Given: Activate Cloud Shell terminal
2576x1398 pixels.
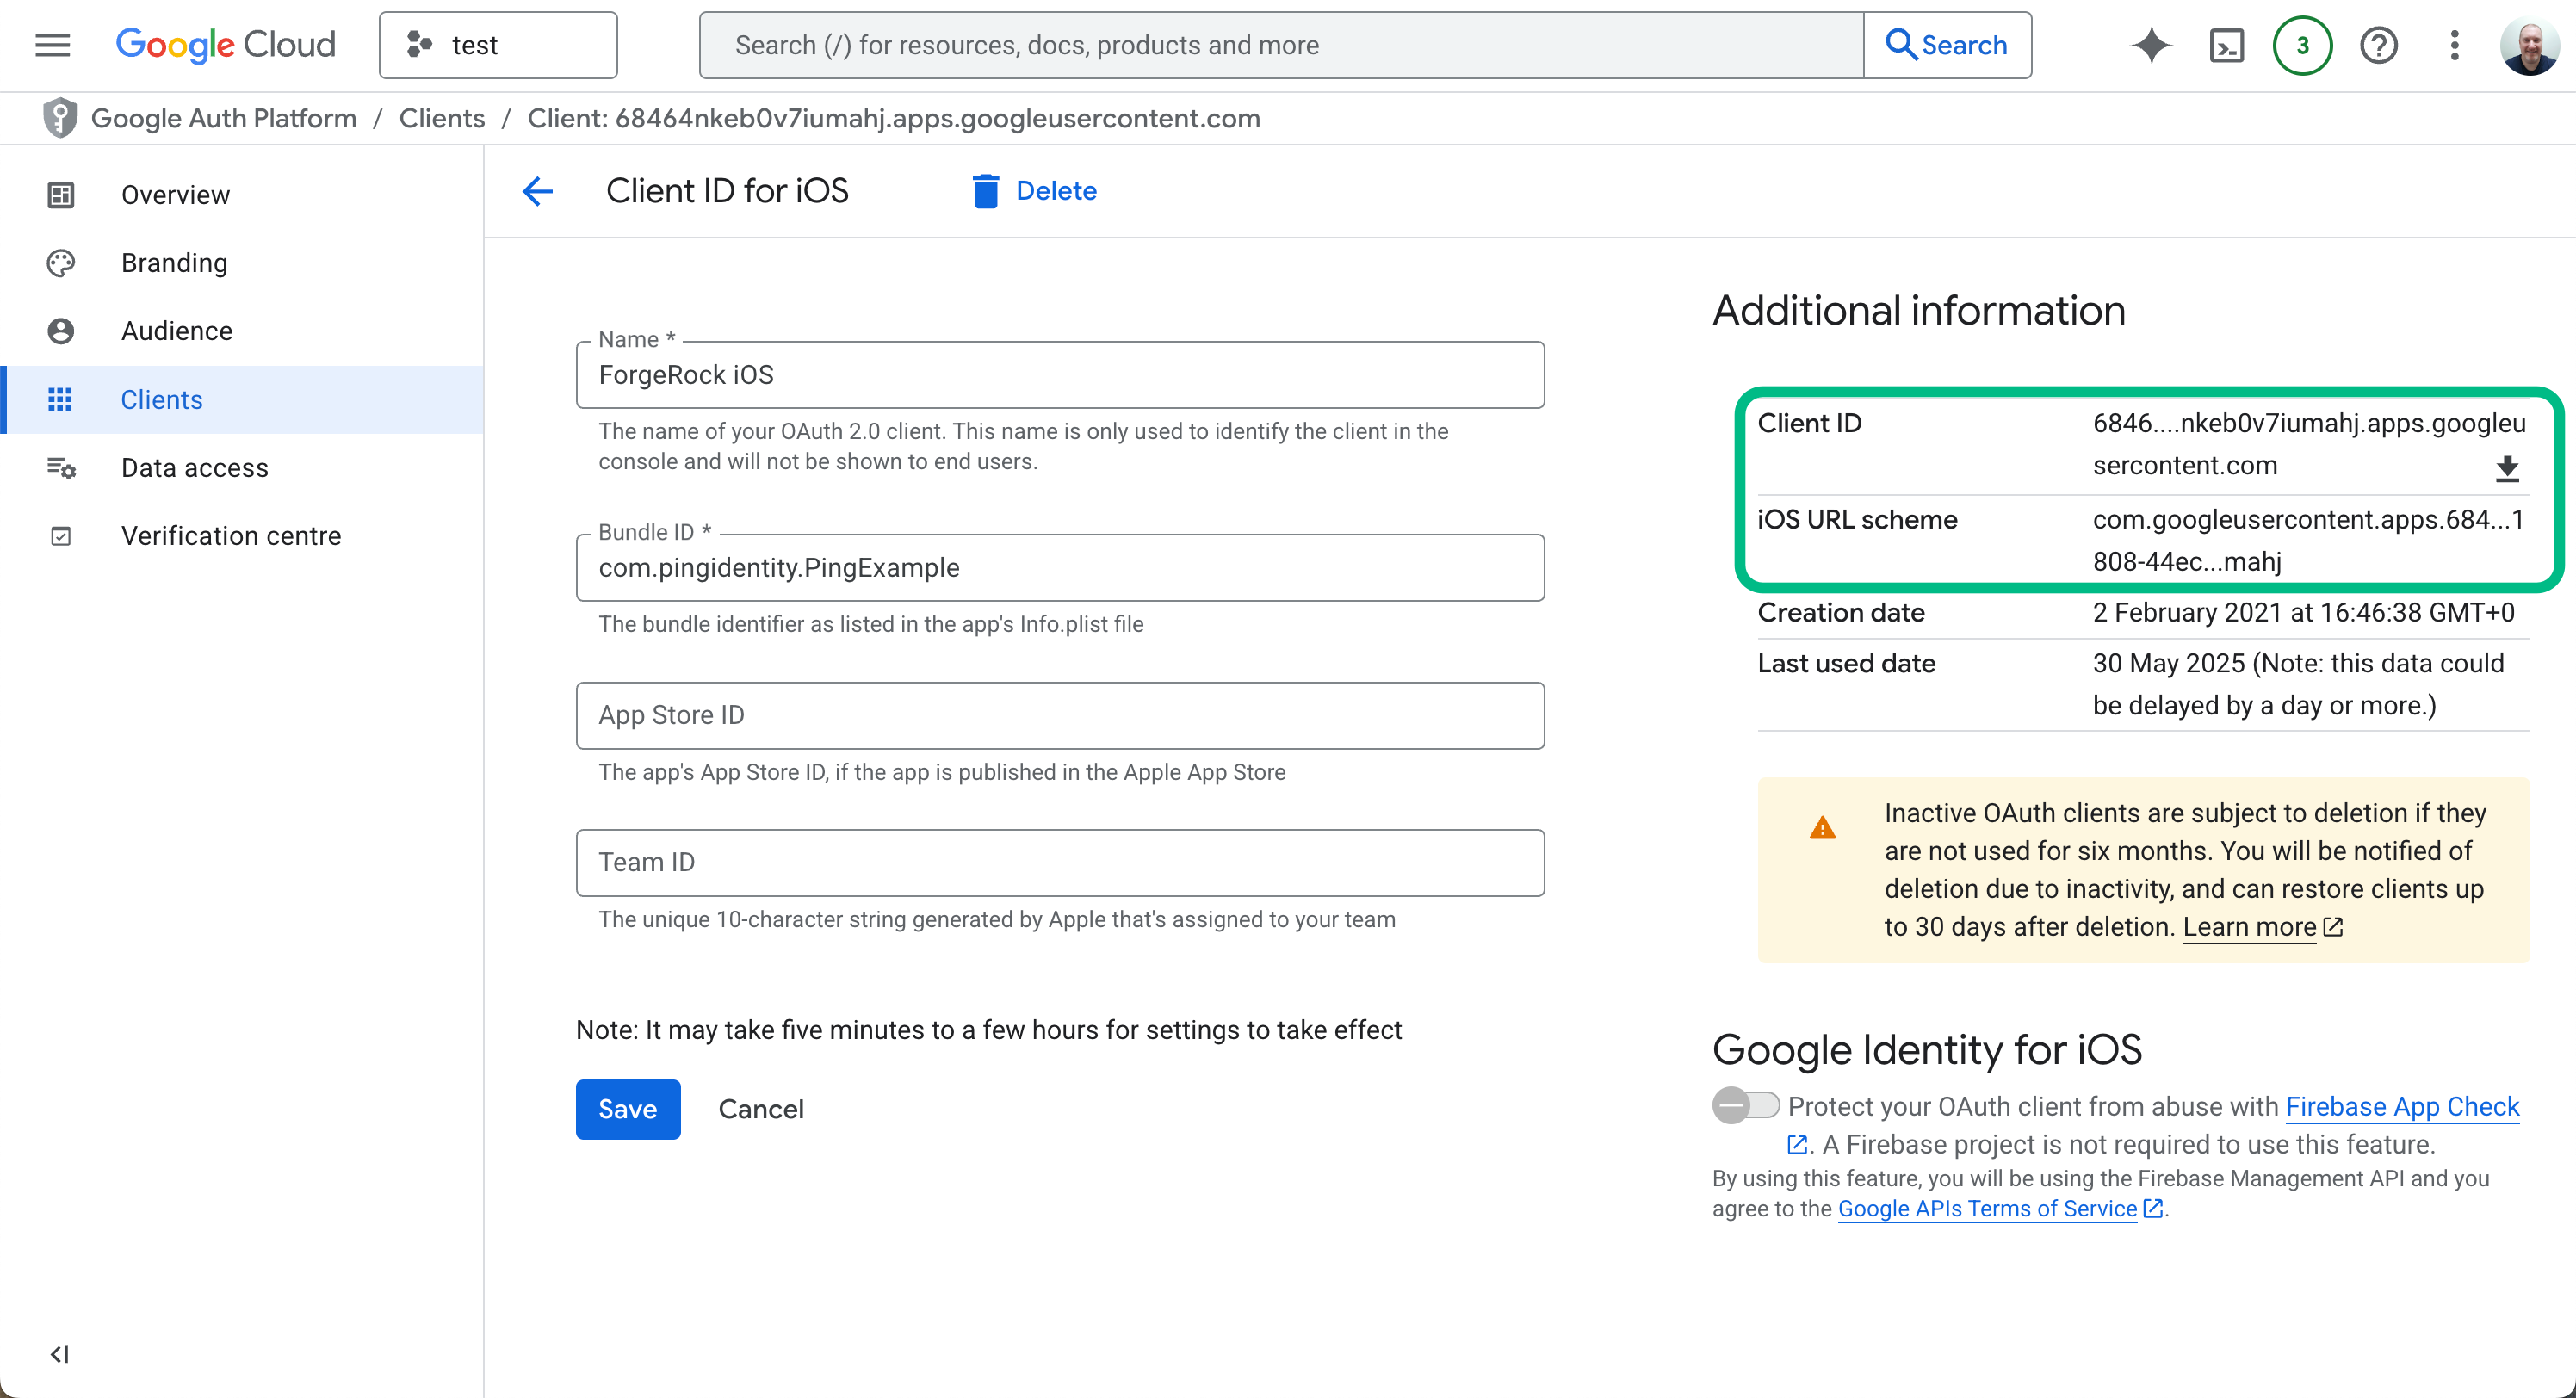Looking at the screenshot, I should [x=2227, y=45].
